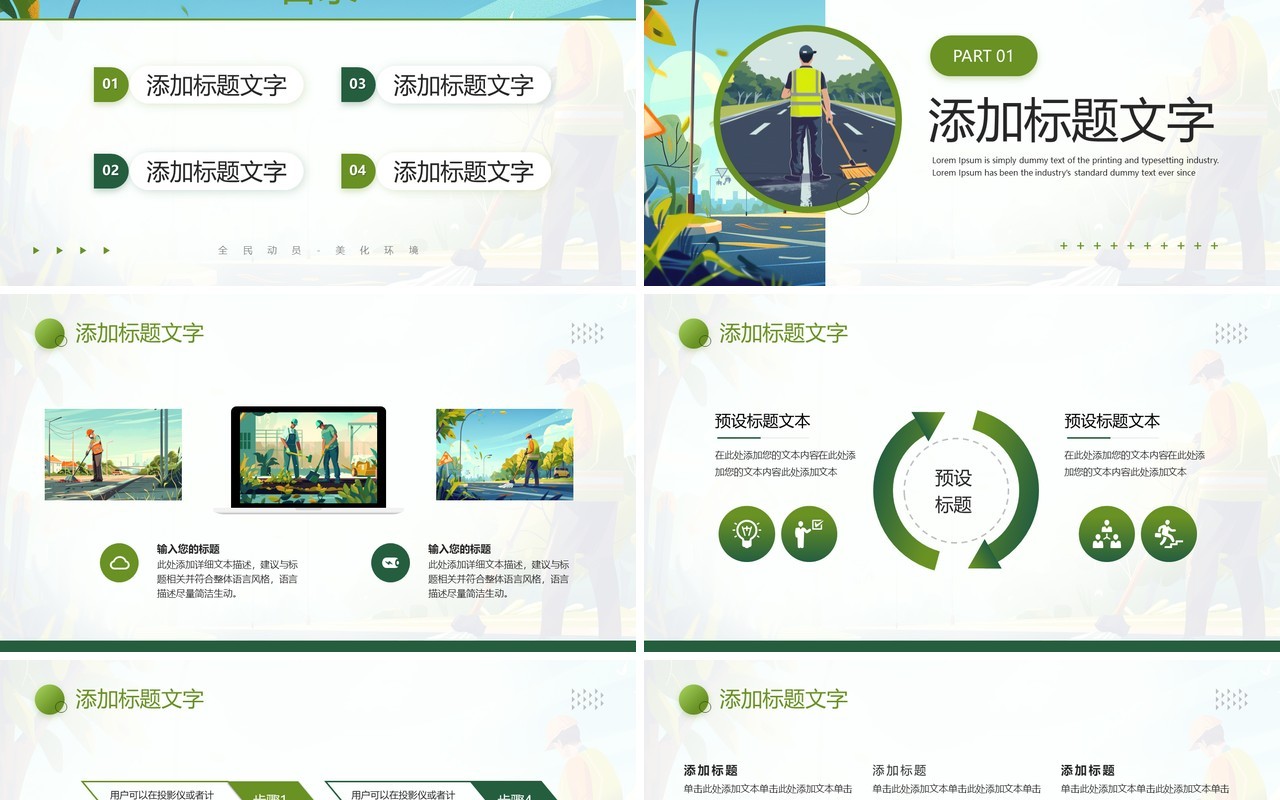Select the dark green 03 number badge
This screenshot has height=800, width=1280.
(357, 84)
